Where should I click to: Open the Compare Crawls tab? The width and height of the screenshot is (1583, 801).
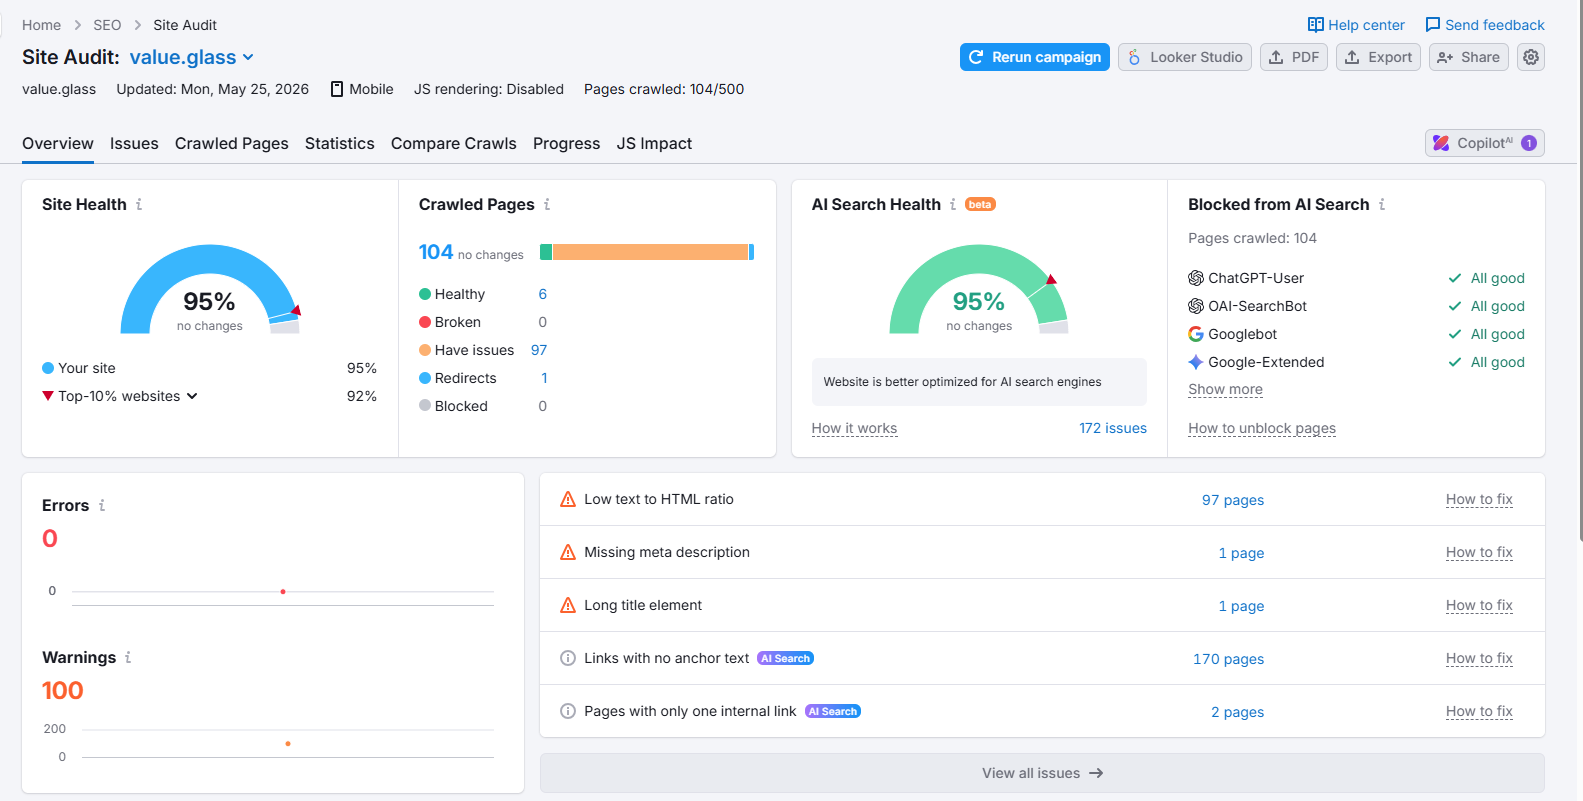pyautogui.click(x=454, y=143)
